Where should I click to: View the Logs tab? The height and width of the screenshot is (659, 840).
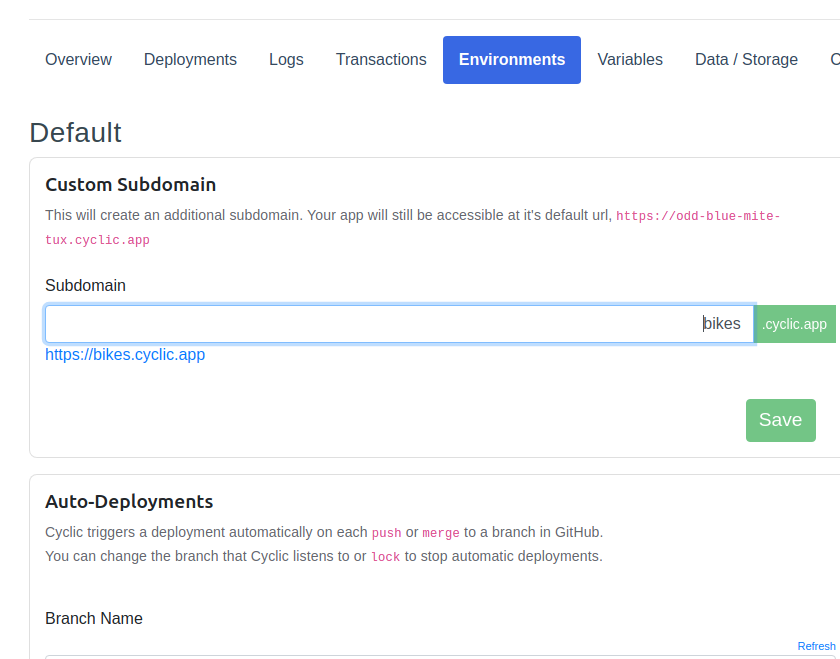286,59
